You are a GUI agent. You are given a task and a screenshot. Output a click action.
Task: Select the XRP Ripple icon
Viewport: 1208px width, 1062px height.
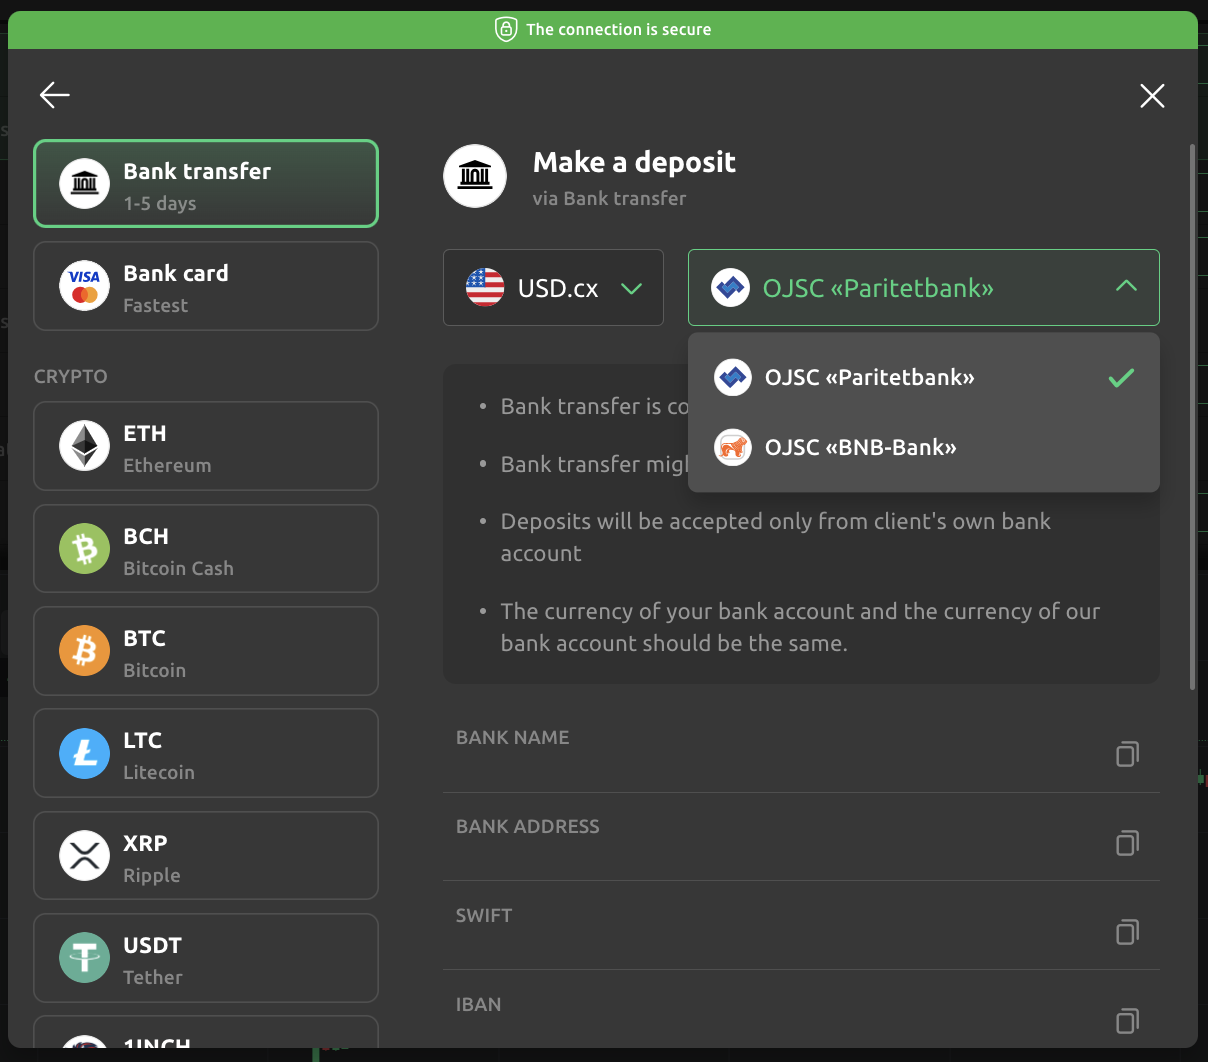pyautogui.click(x=84, y=855)
